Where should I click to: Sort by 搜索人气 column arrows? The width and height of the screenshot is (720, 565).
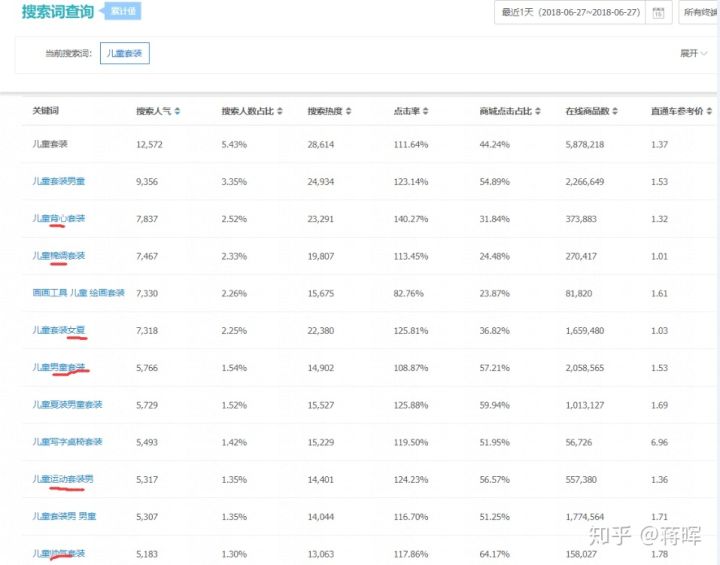tap(177, 111)
